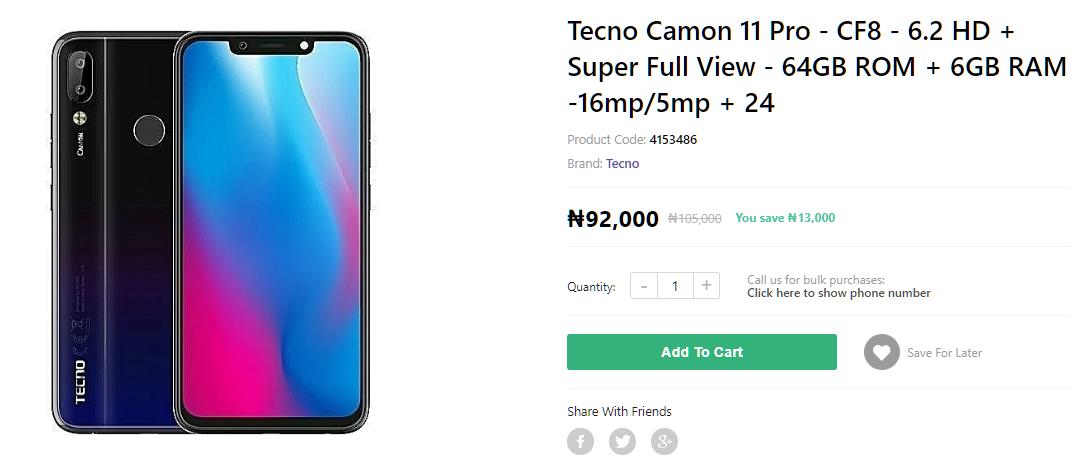Viewport: 1077px width, 474px height.
Task: Click here to show phone number
Action: coord(838,293)
